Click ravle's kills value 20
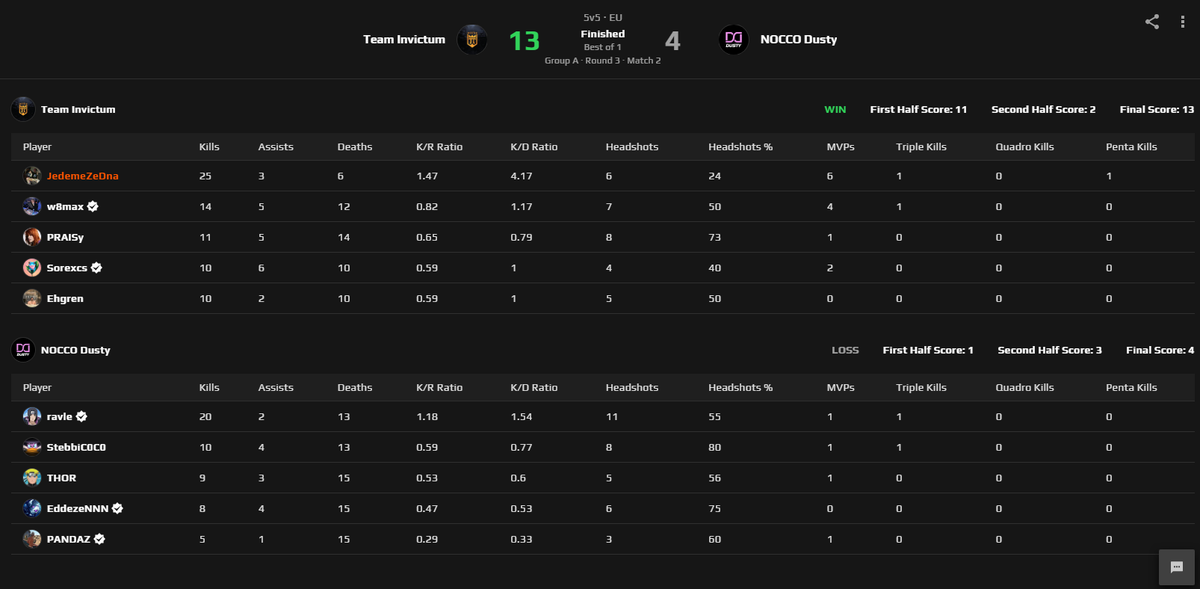This screenshot has height=589, width=1200. click(205, 416)
